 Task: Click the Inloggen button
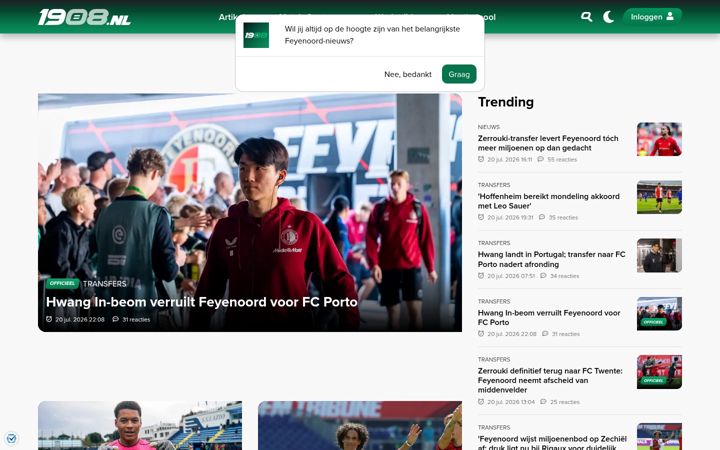point(652,17)
